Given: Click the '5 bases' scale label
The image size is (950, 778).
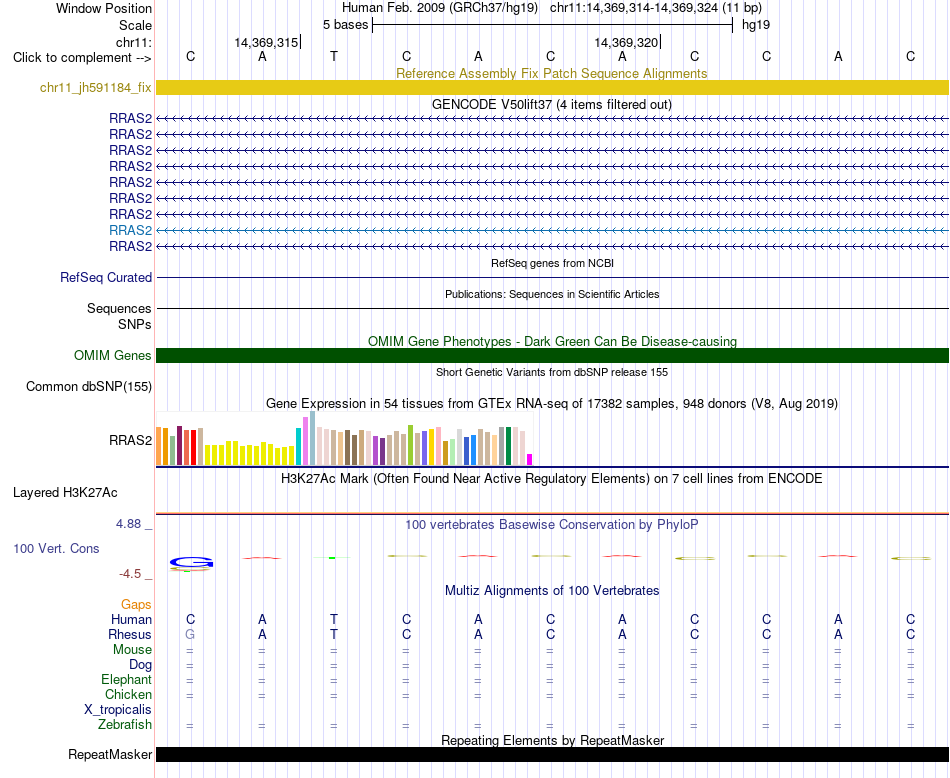Looking at the screenshot, I should click(345, 25).
